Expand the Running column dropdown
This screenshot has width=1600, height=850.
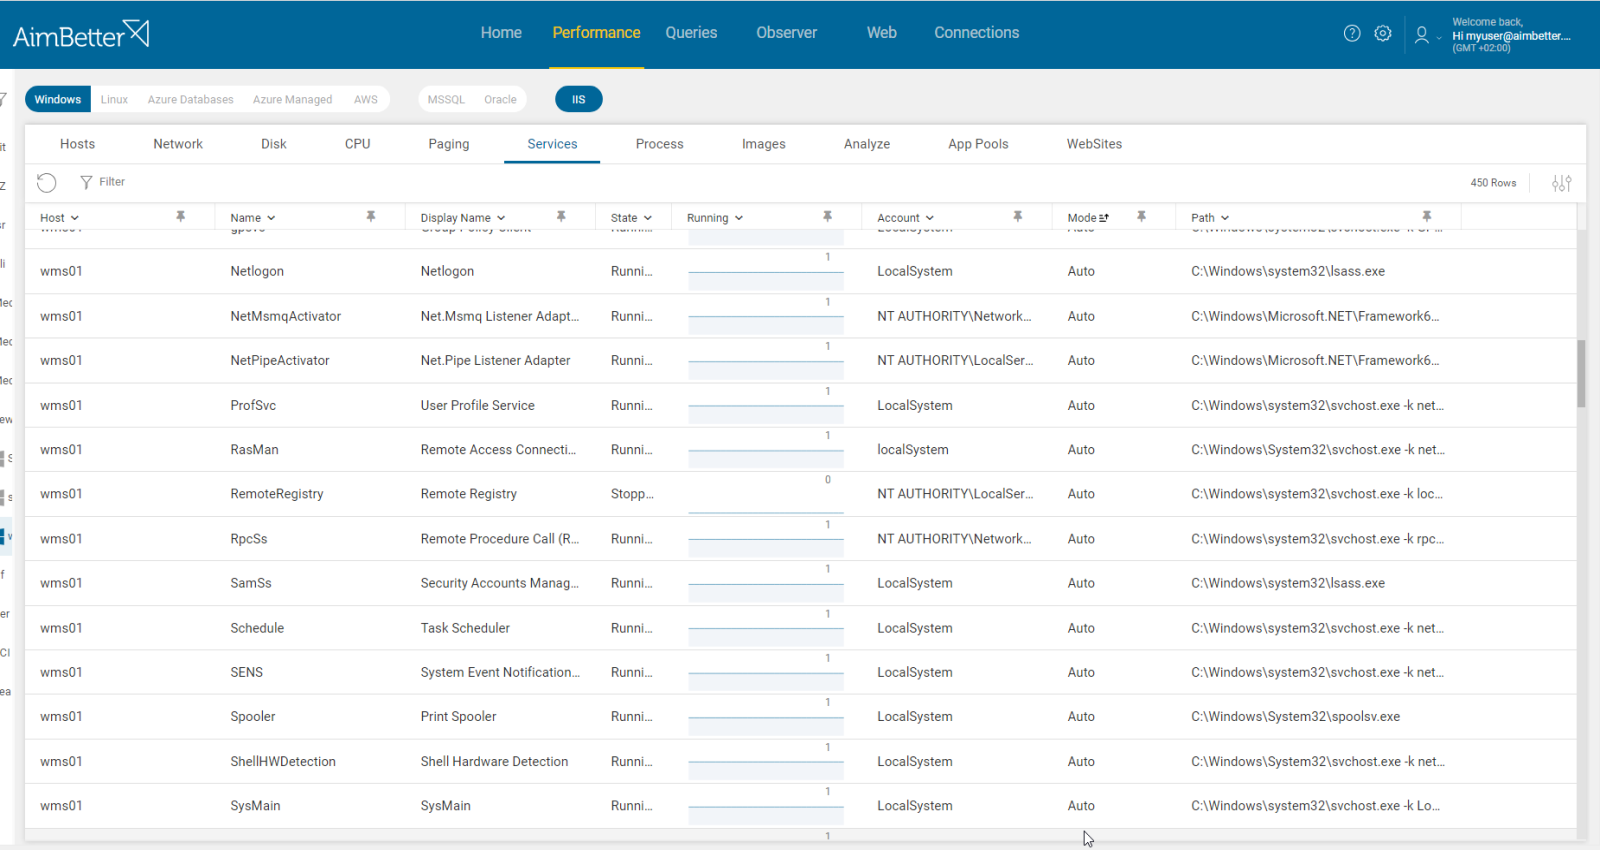tap(739, 218)
